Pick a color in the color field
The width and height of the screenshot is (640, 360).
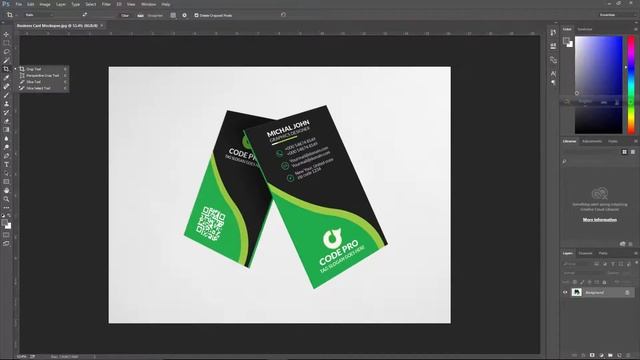point(598,84)
